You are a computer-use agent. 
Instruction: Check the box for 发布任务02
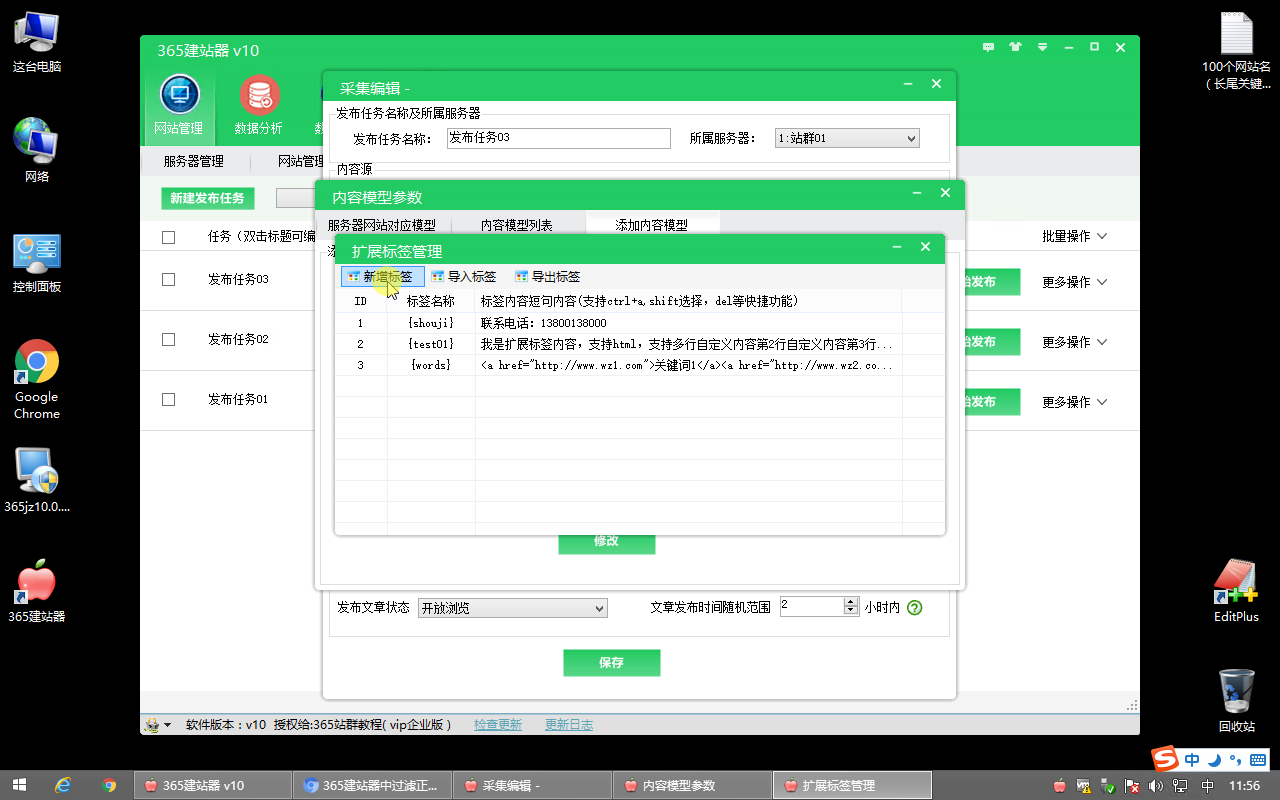click(168, 340)
